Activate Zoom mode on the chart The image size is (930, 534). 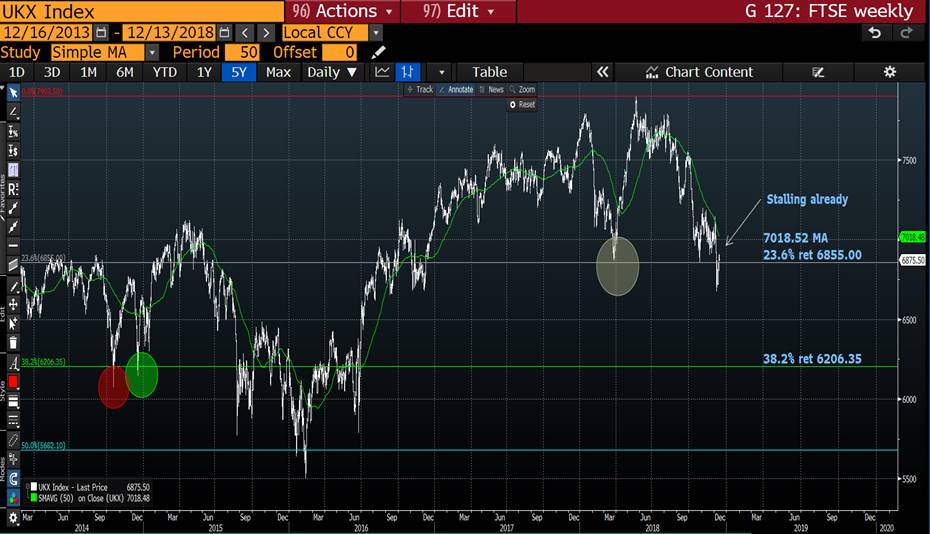point(523,90)
